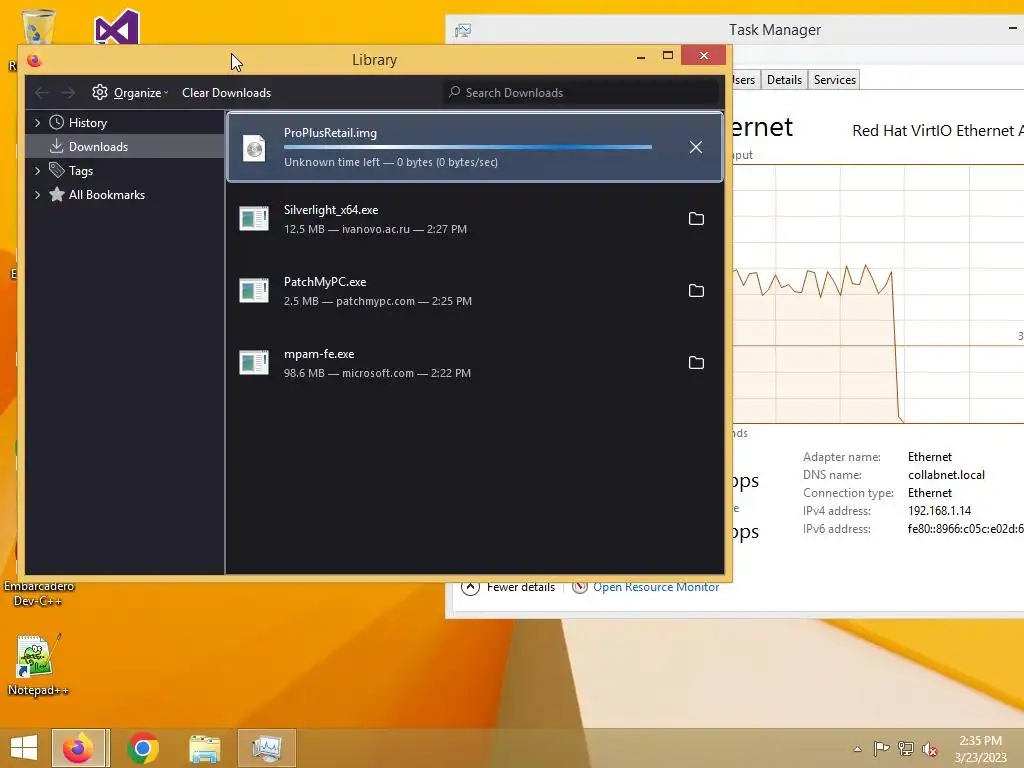Select the PatchMyPC.exe file name

[325, 281]
